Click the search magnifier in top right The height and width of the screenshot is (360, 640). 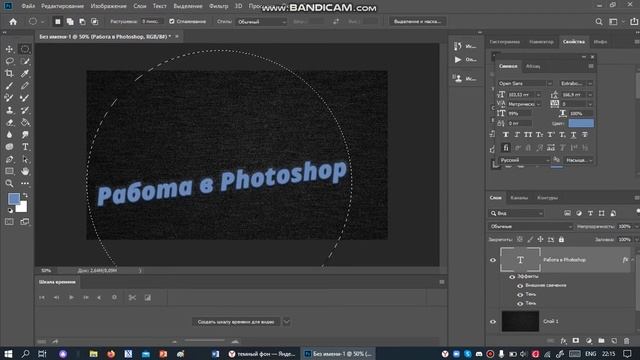[598, 22]
